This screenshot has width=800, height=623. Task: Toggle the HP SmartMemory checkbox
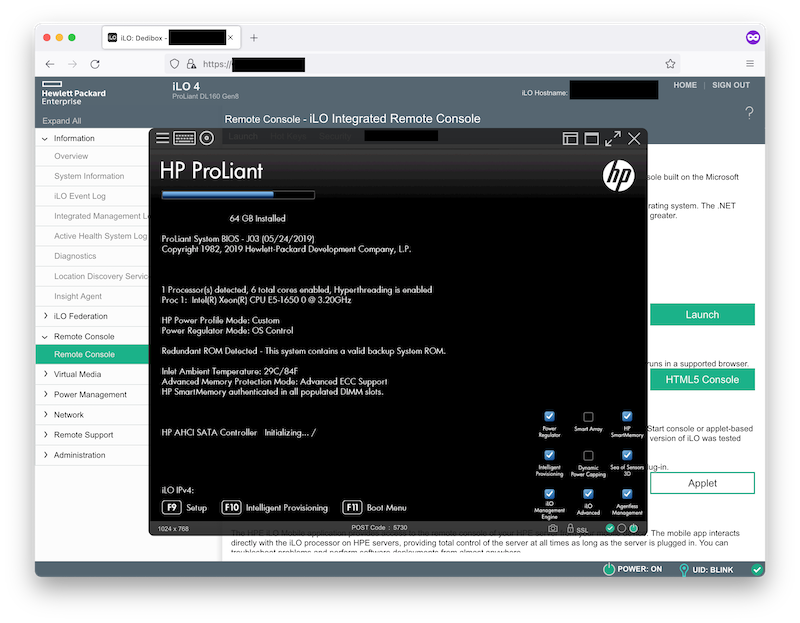(627, 416)
